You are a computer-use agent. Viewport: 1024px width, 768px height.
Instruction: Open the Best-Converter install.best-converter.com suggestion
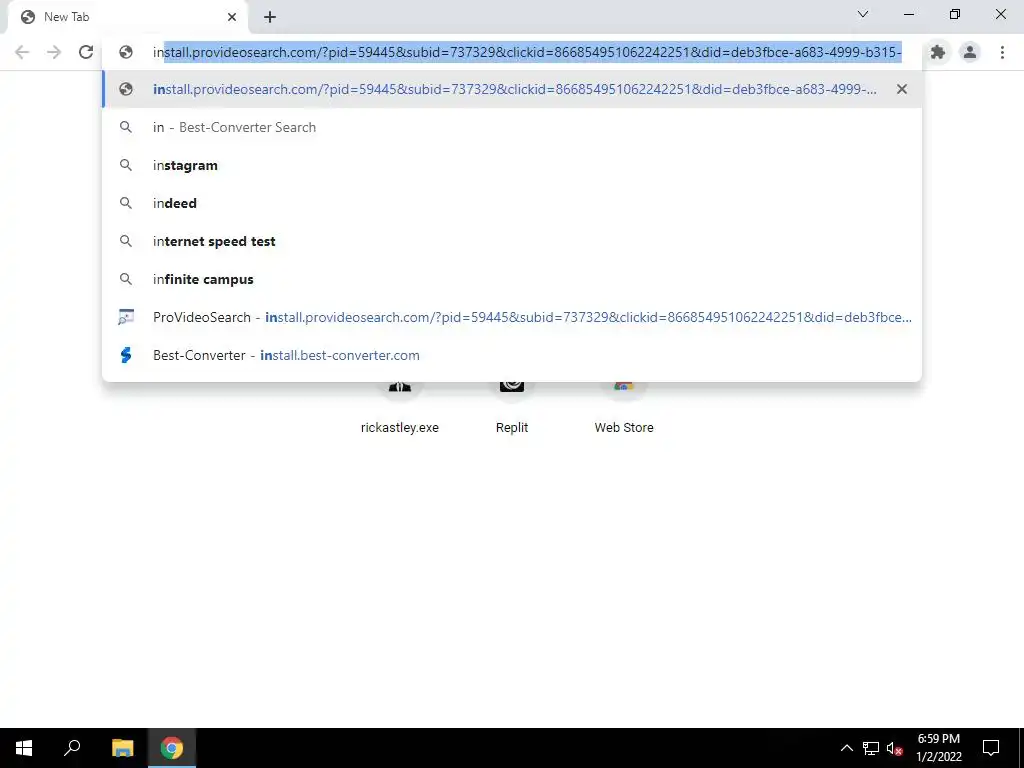[512, 355]
